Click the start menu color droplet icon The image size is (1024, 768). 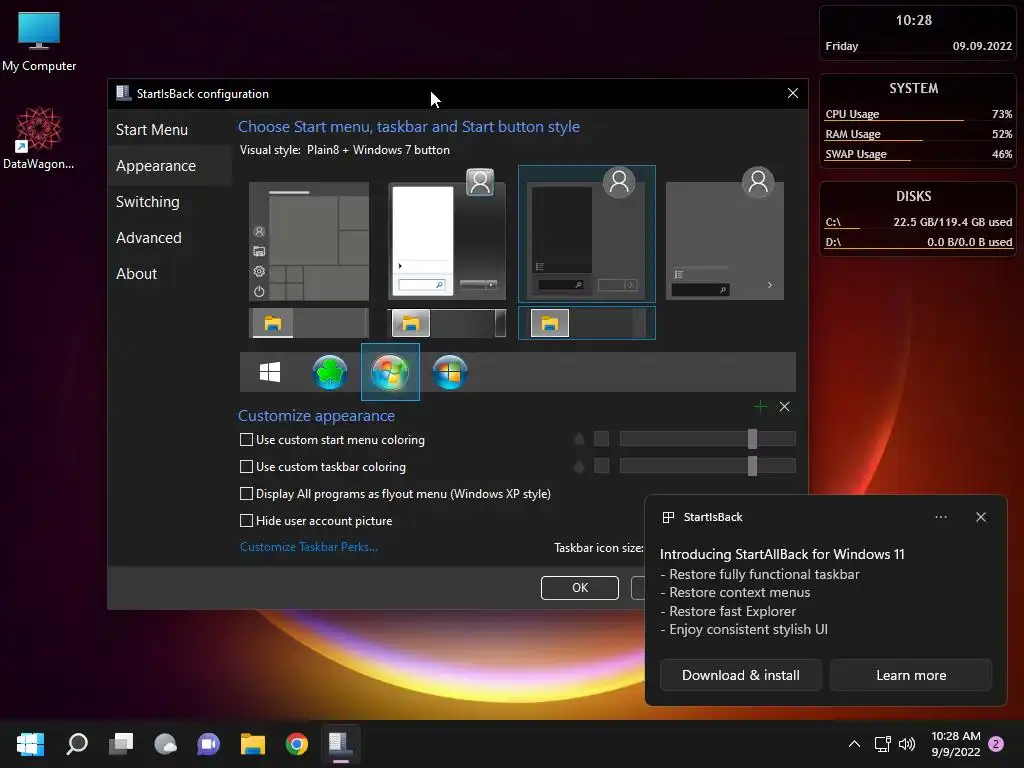[x=579, y=439]
